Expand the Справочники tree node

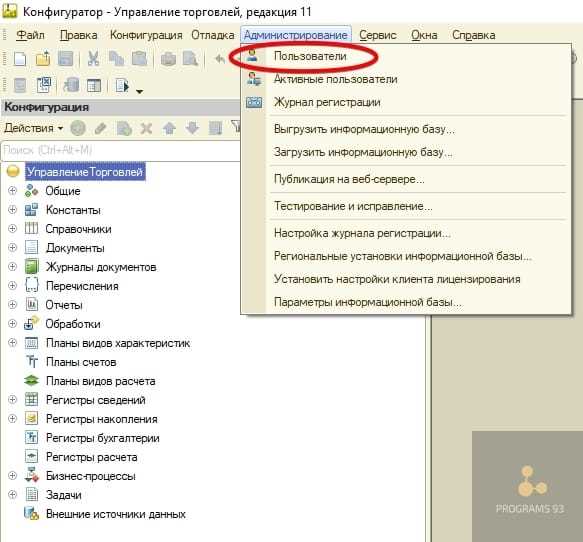click(x=12, y=228)
